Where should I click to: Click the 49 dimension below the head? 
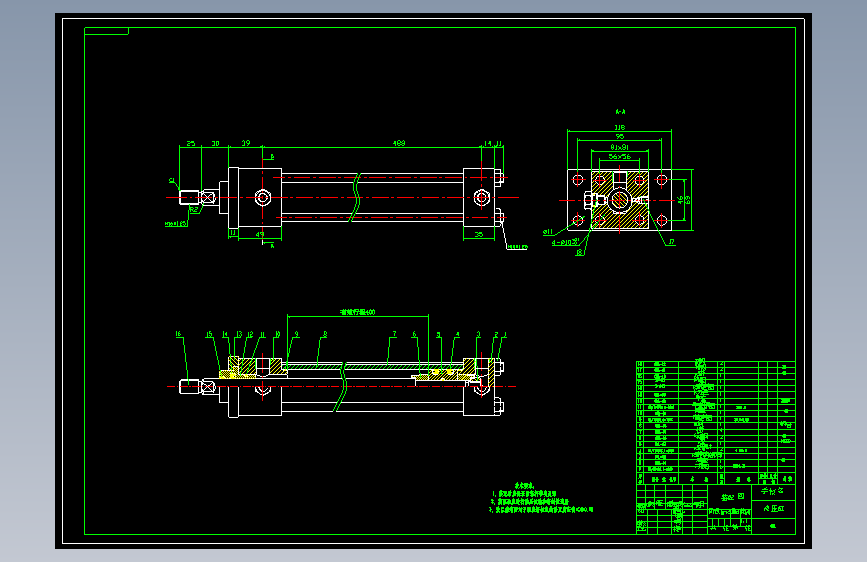(260, 235)
